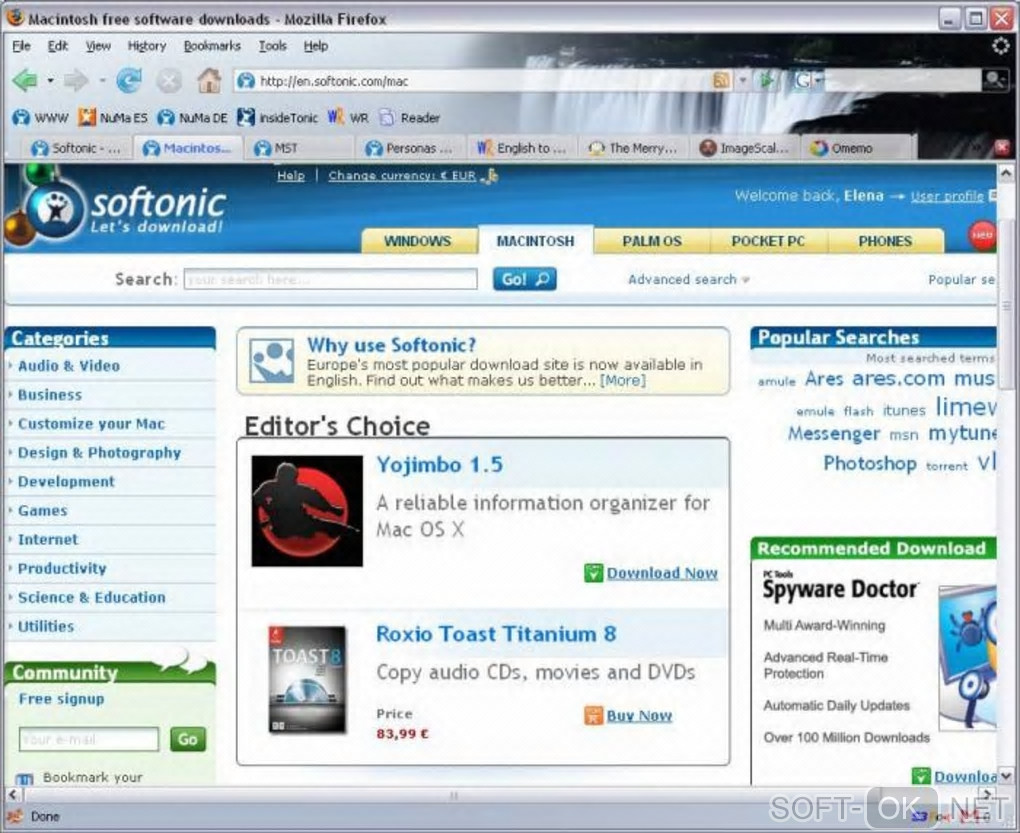Screen dimensions: 1020x833
Task: Open the Tools menu
Action: click(273, 46)
